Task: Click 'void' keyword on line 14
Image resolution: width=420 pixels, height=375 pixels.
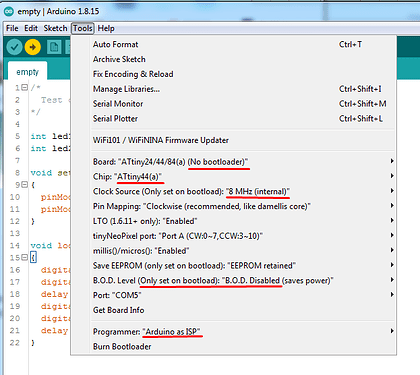Action: [41, 246]
